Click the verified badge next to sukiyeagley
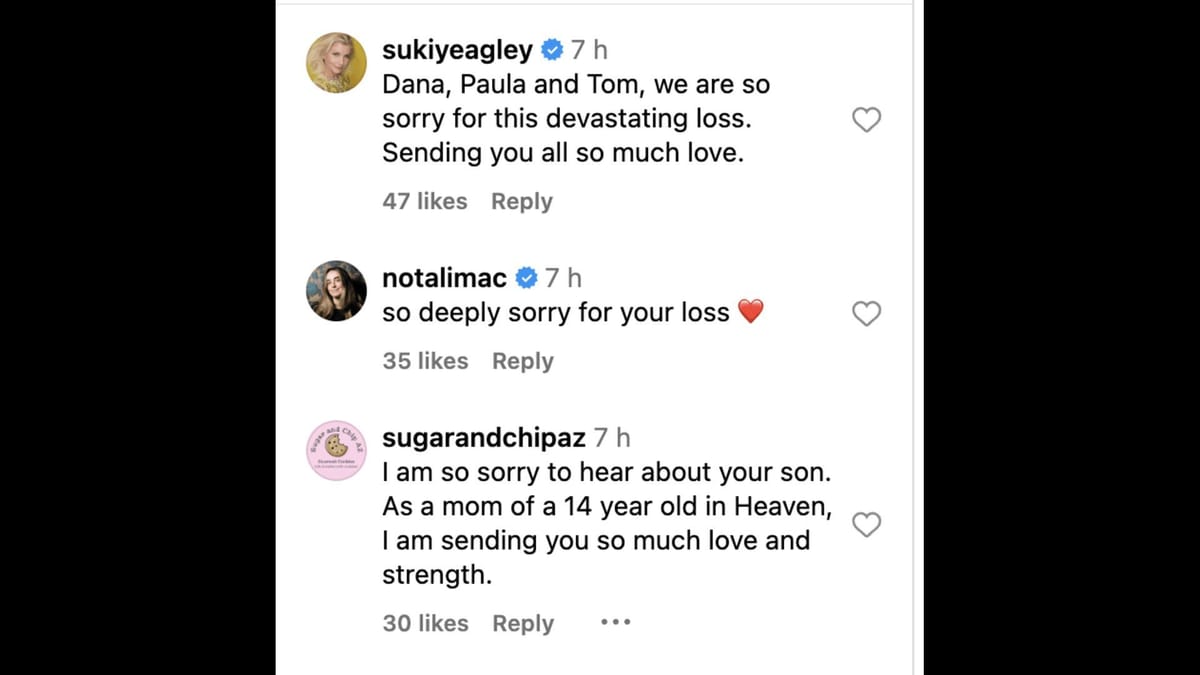Image resolution: width=1200 pixels, height=675 pixels. 551,47
